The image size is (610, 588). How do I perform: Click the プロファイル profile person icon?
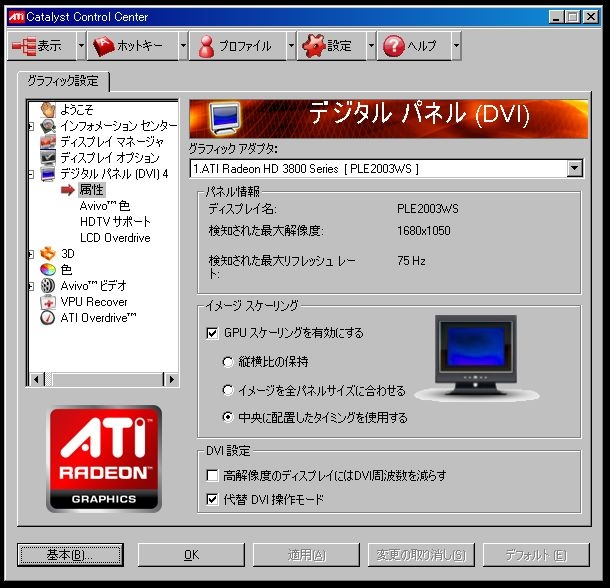(x=206, y=46)
